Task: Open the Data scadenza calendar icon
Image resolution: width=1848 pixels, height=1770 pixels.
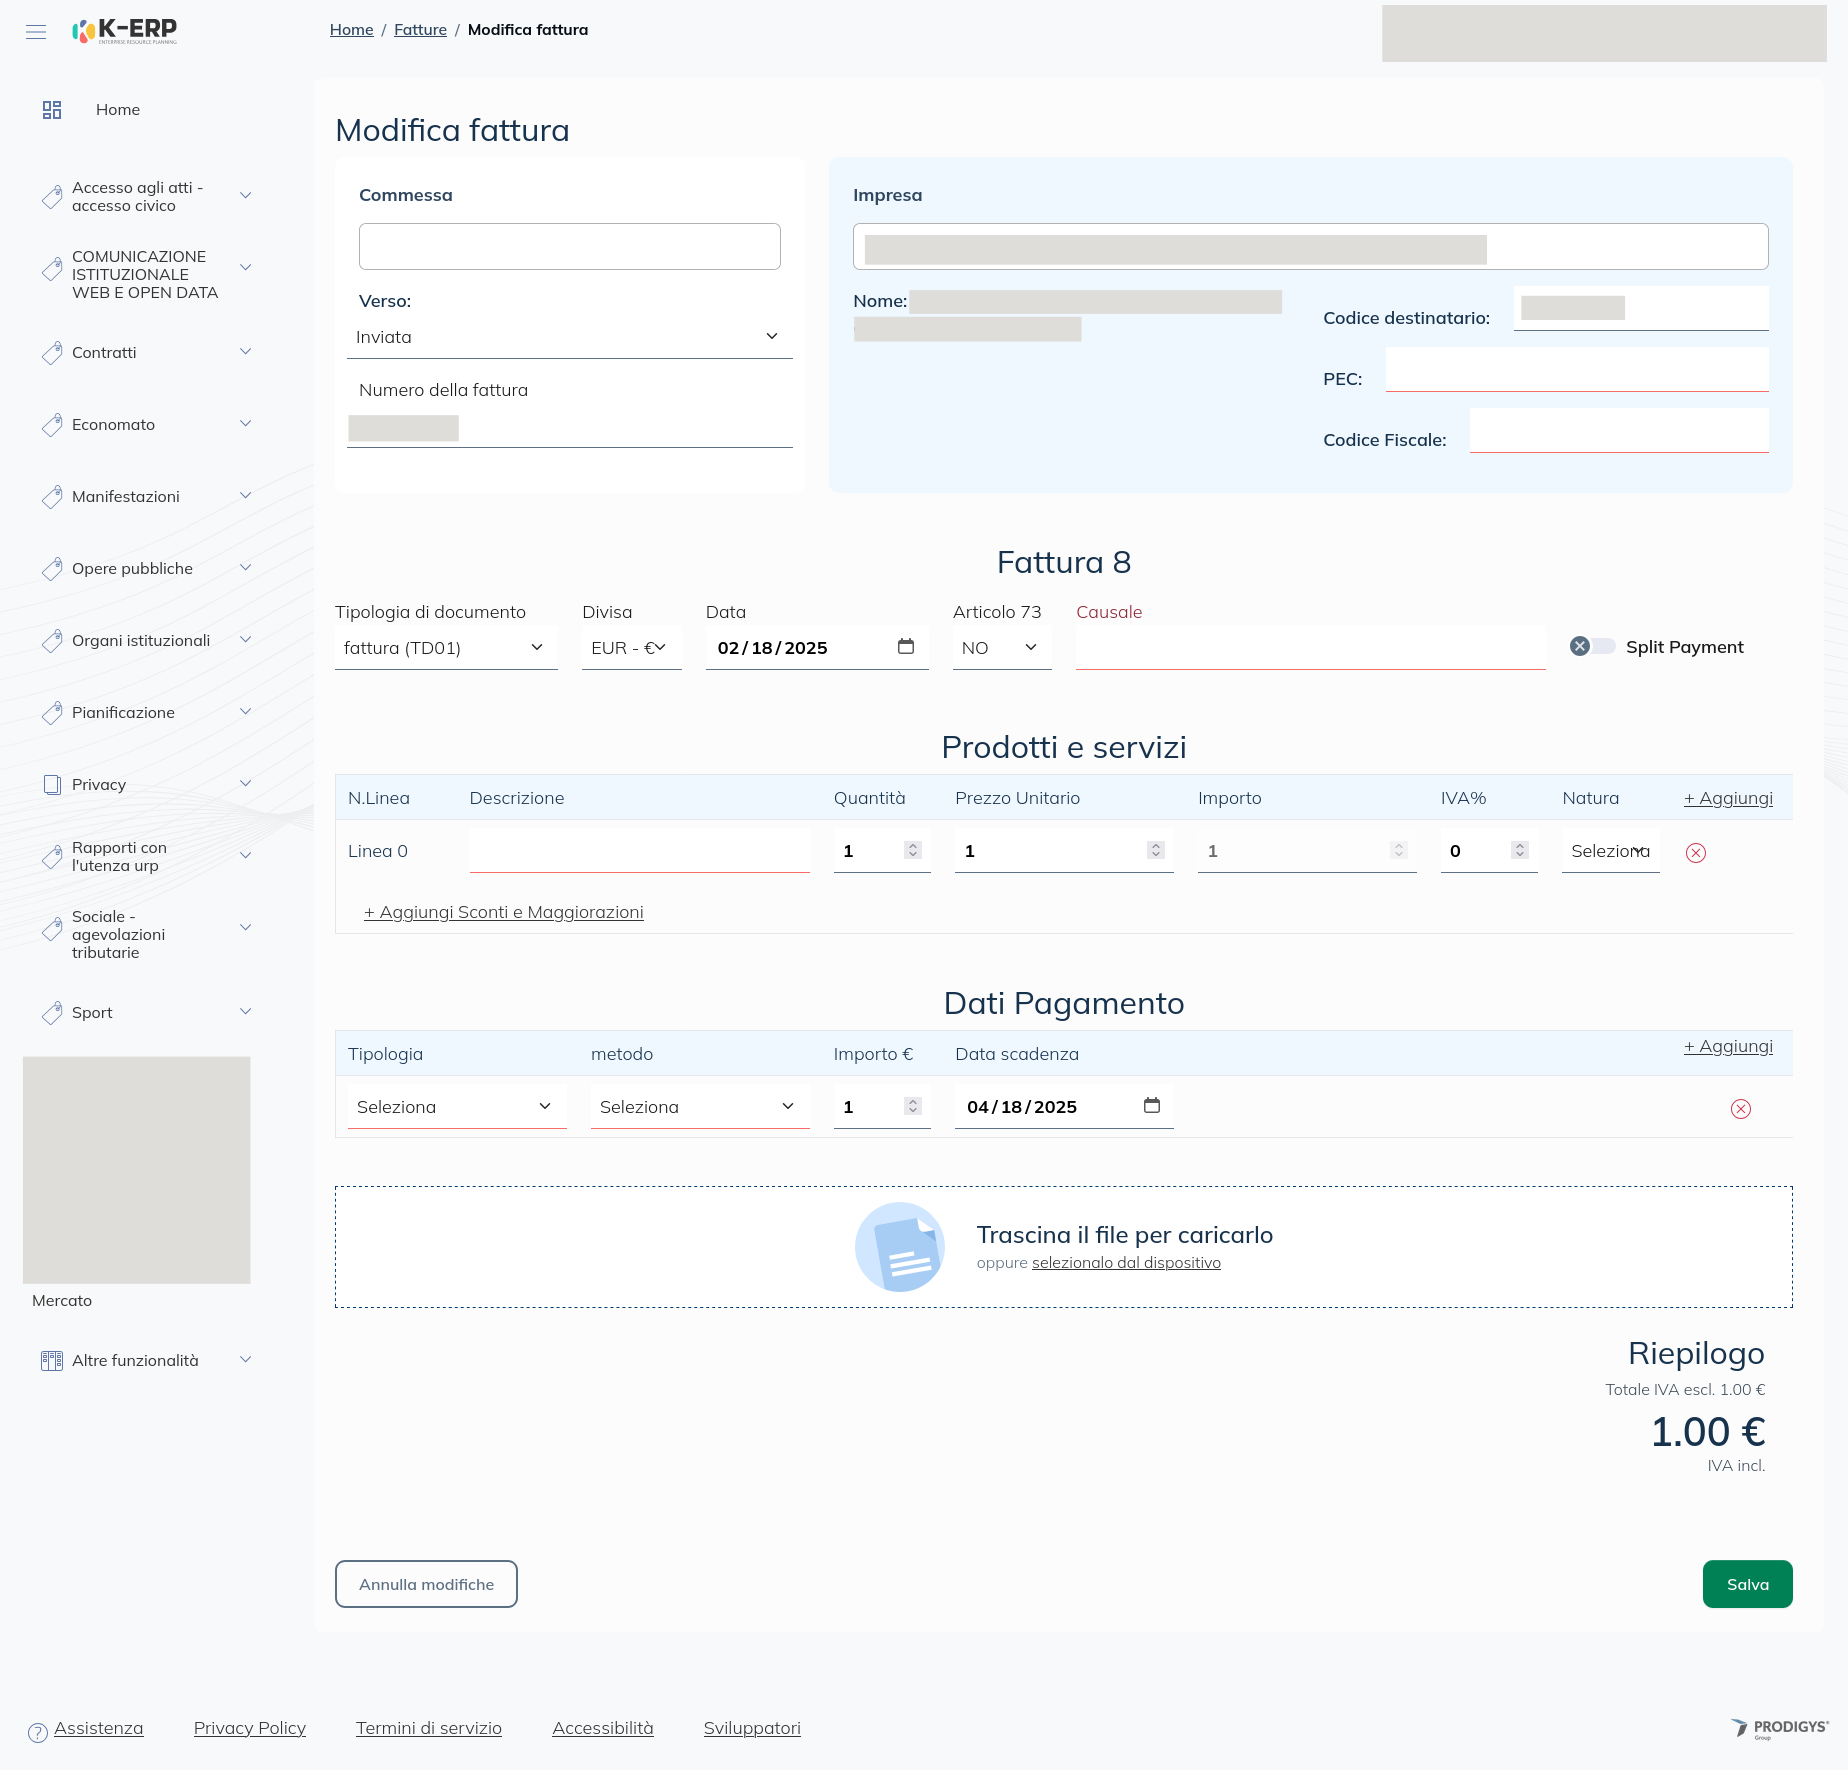Action: tap(1152, 1106)
